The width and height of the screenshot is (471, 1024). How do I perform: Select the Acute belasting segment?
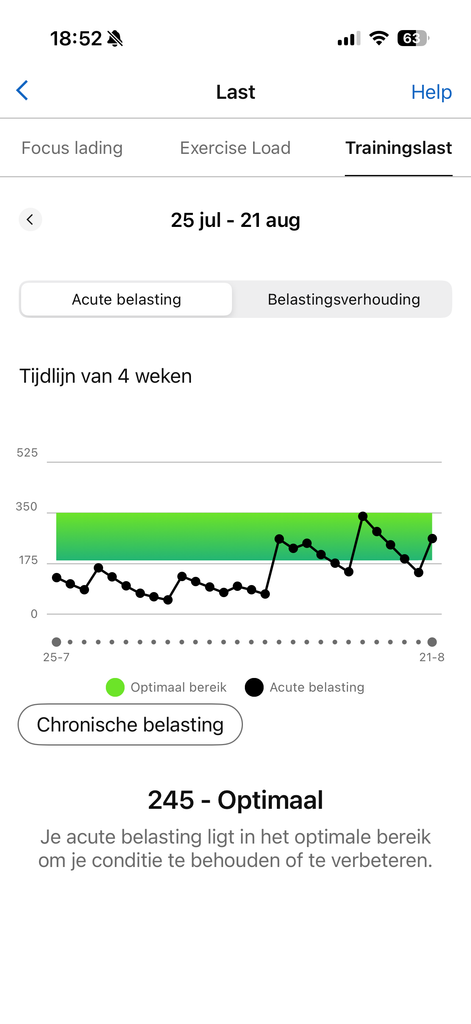point(126,300)
